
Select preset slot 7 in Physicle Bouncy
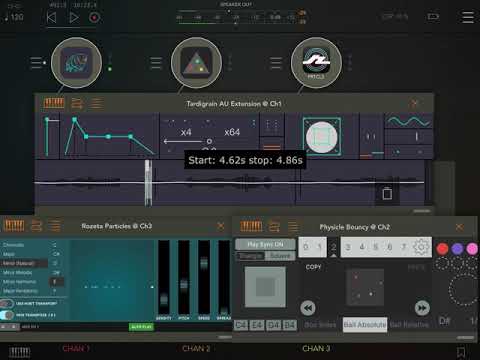[x=404, y=247]
